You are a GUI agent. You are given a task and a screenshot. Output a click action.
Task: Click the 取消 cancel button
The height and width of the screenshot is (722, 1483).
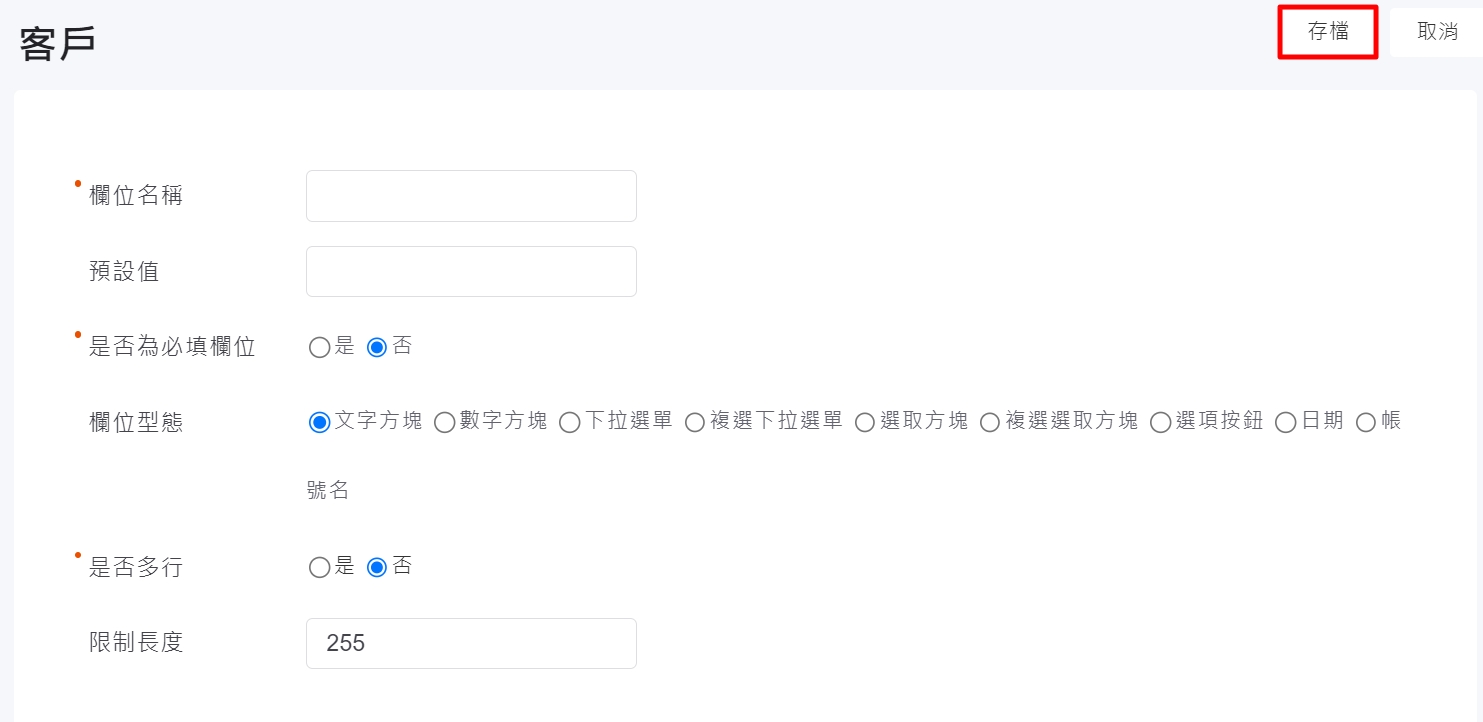(1437, 32)
